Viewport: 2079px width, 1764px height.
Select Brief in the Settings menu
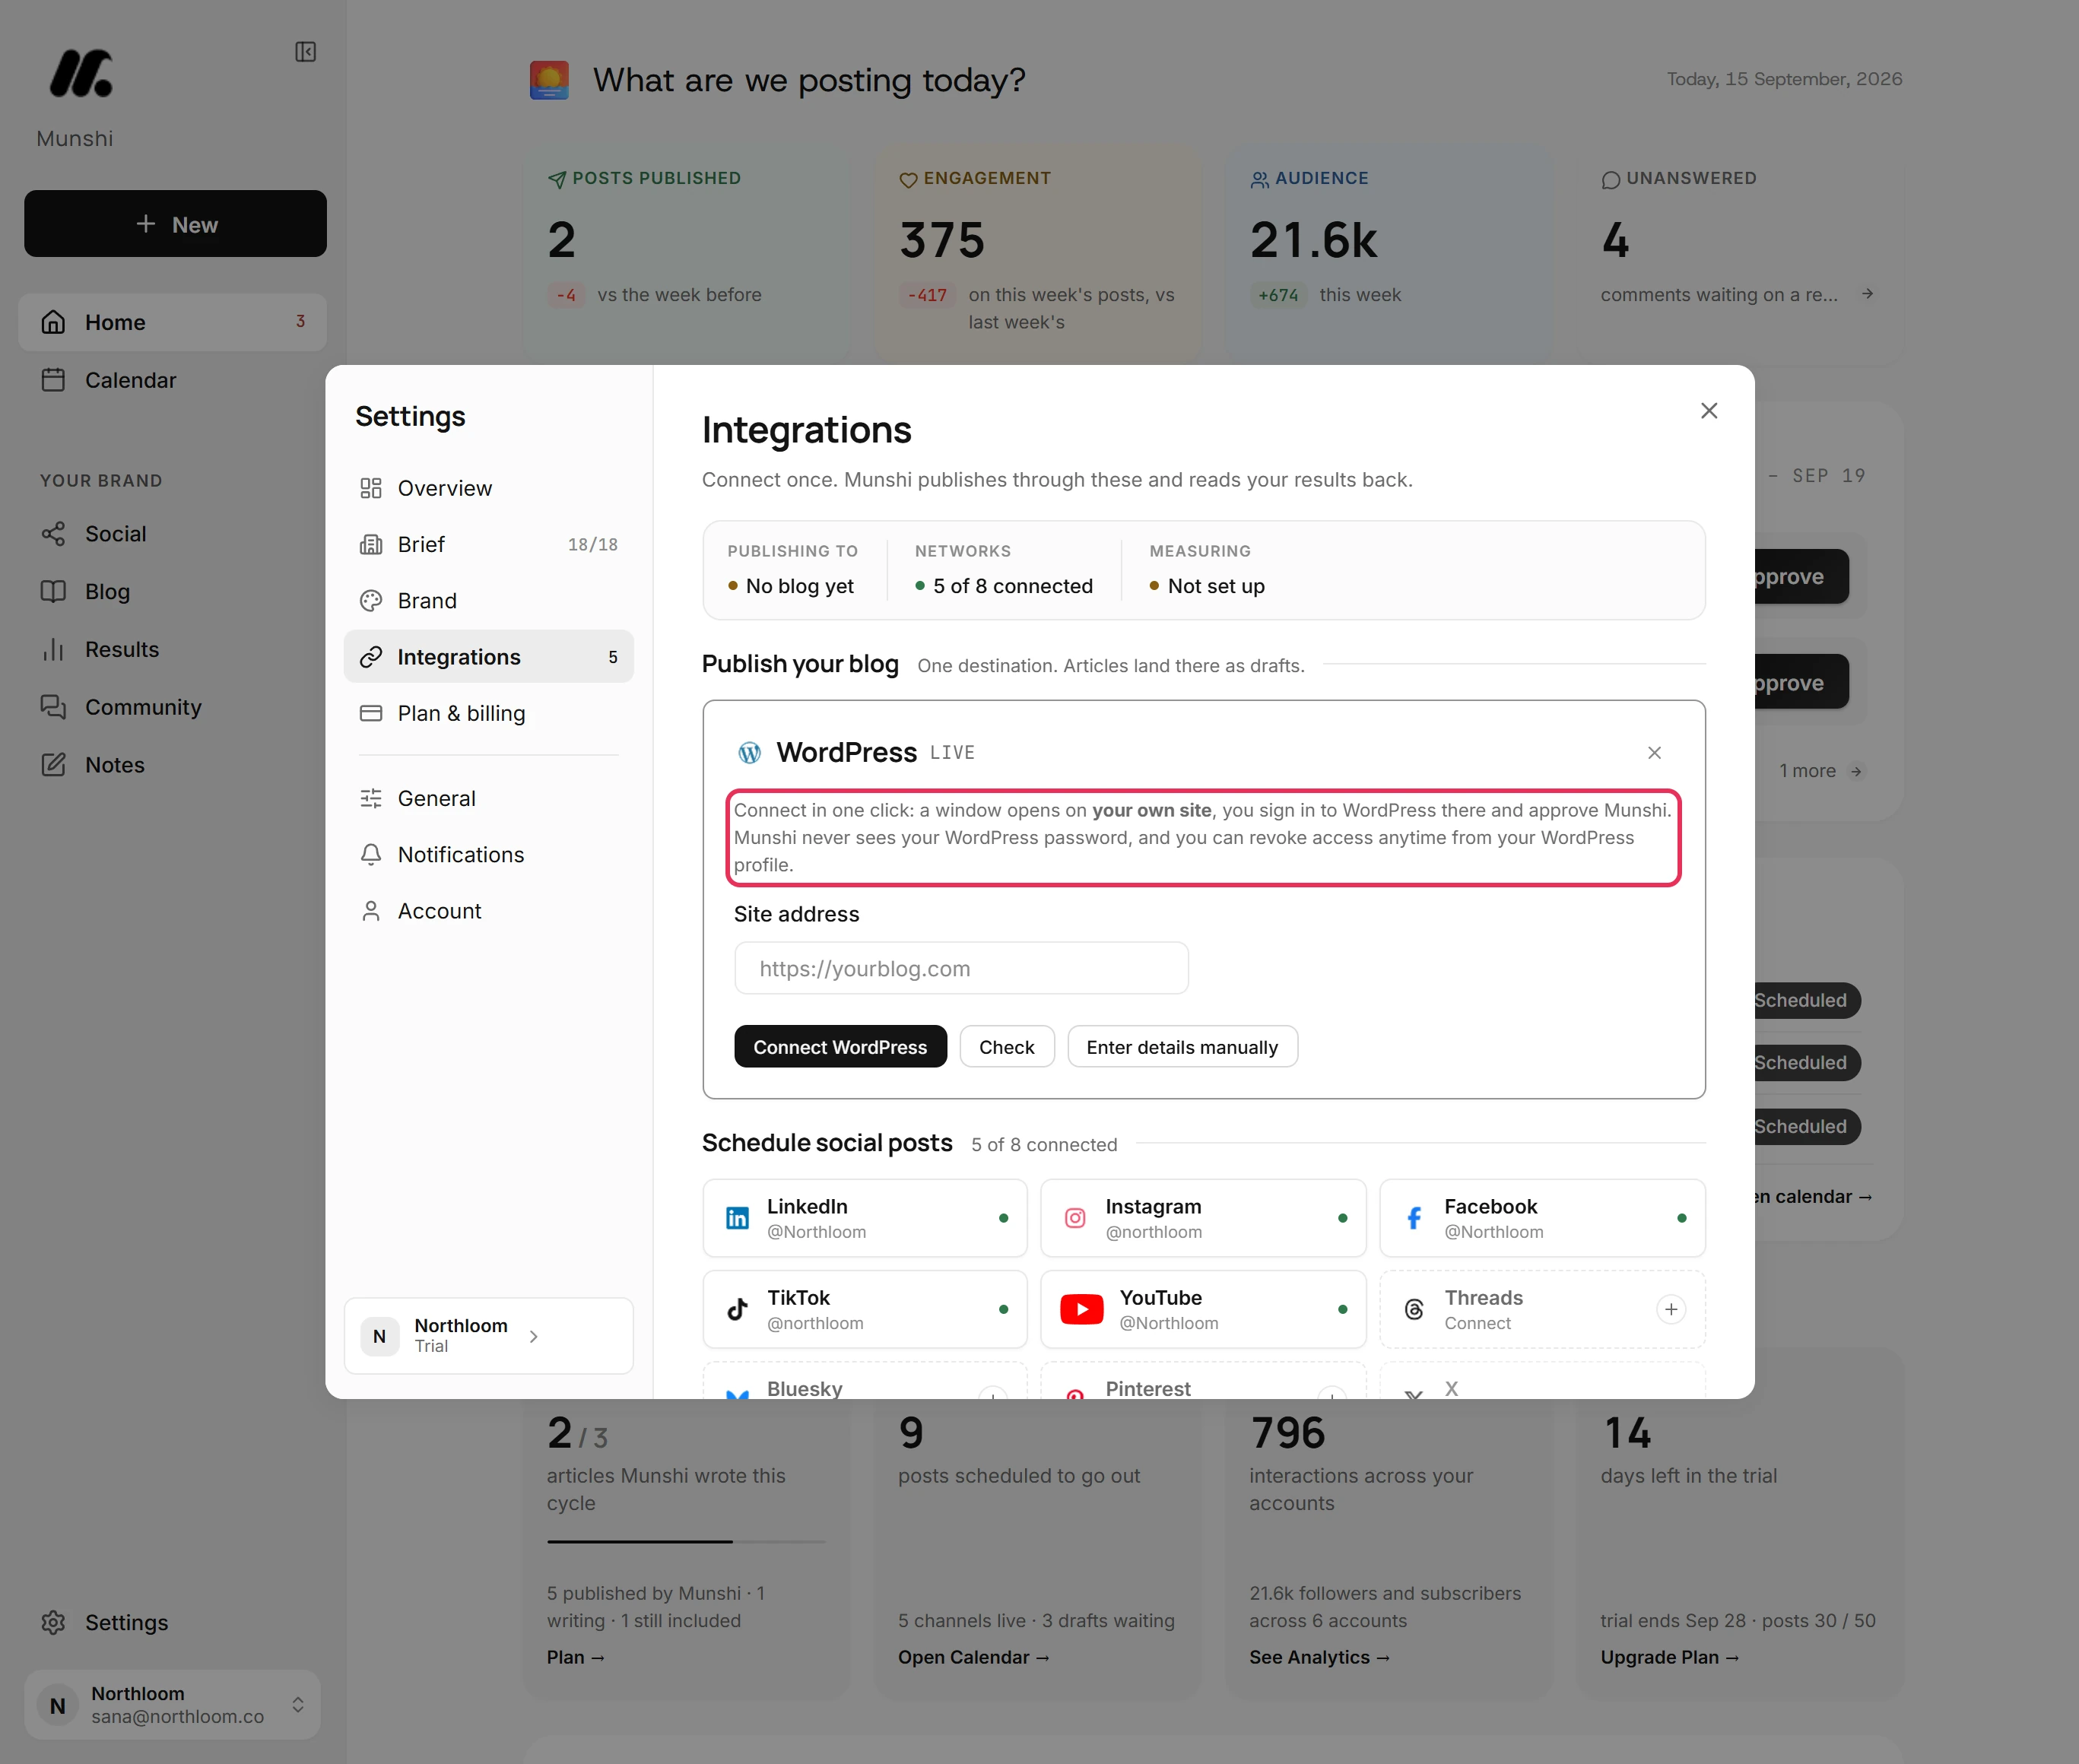tap(488, 544)
